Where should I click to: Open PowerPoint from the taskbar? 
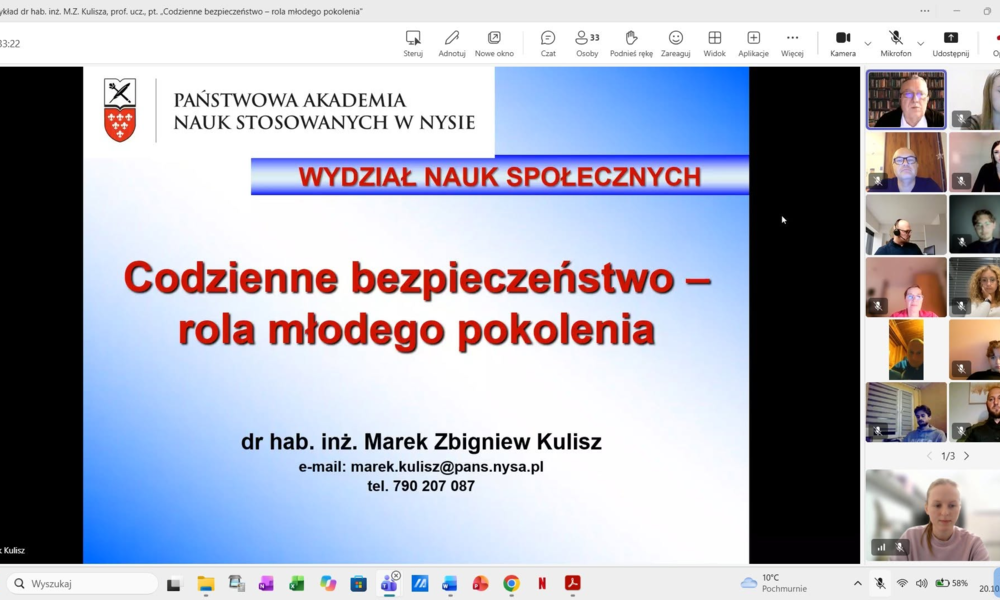[480, 583]
